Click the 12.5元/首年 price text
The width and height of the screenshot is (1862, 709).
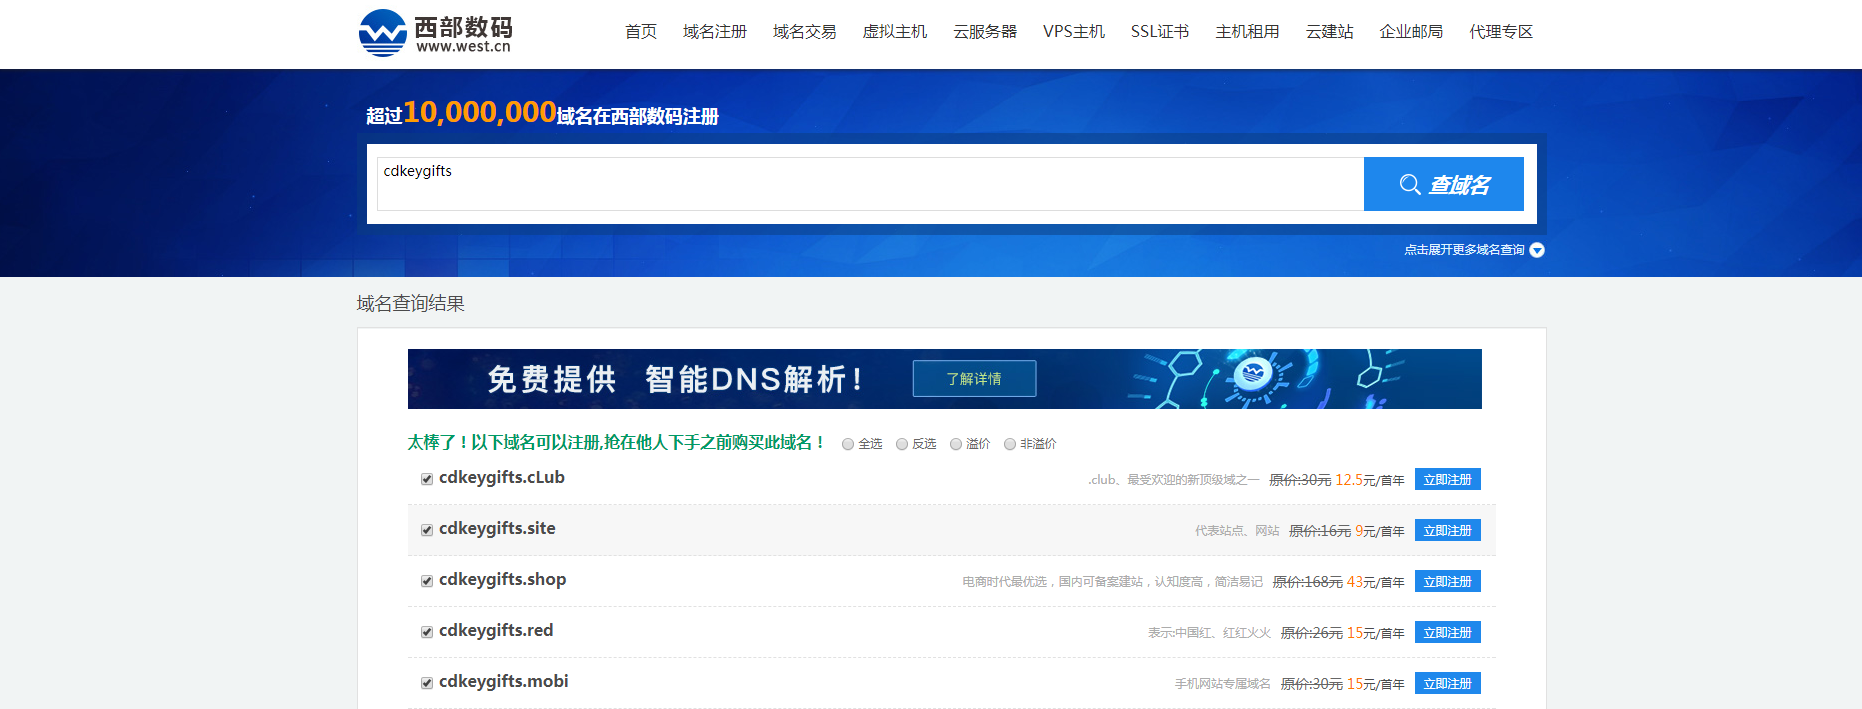click(x=1370, y=480)
